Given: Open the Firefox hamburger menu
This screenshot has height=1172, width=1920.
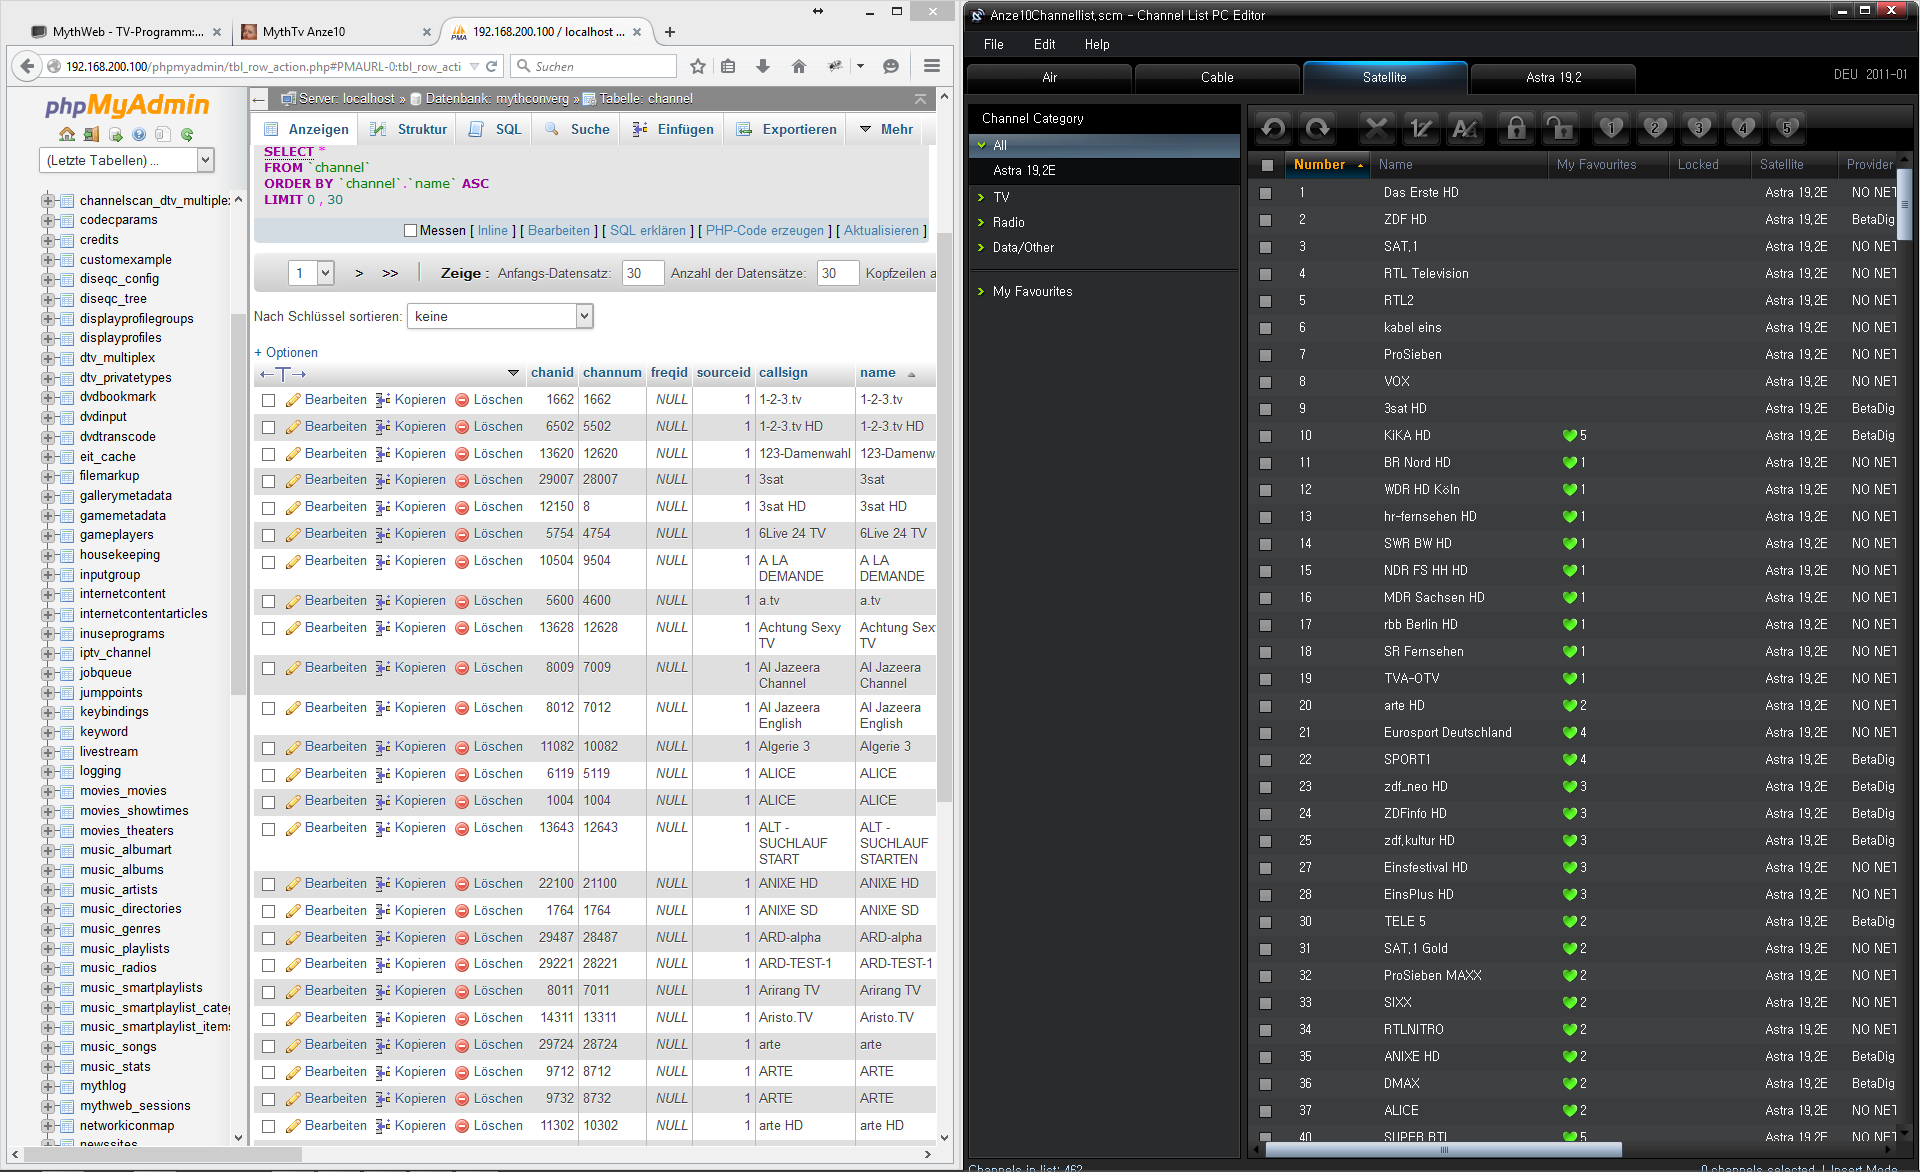Looking at the screenshot, I should [x=932, y=66].
